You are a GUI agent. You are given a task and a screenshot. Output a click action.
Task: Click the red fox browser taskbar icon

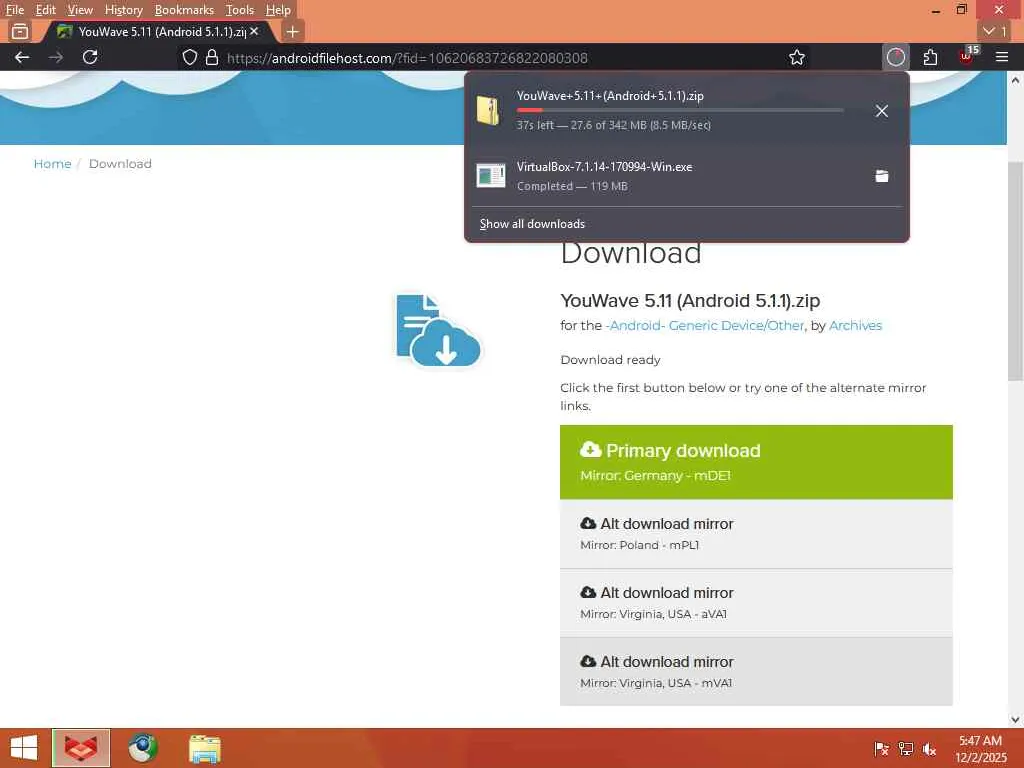point(81,748)
